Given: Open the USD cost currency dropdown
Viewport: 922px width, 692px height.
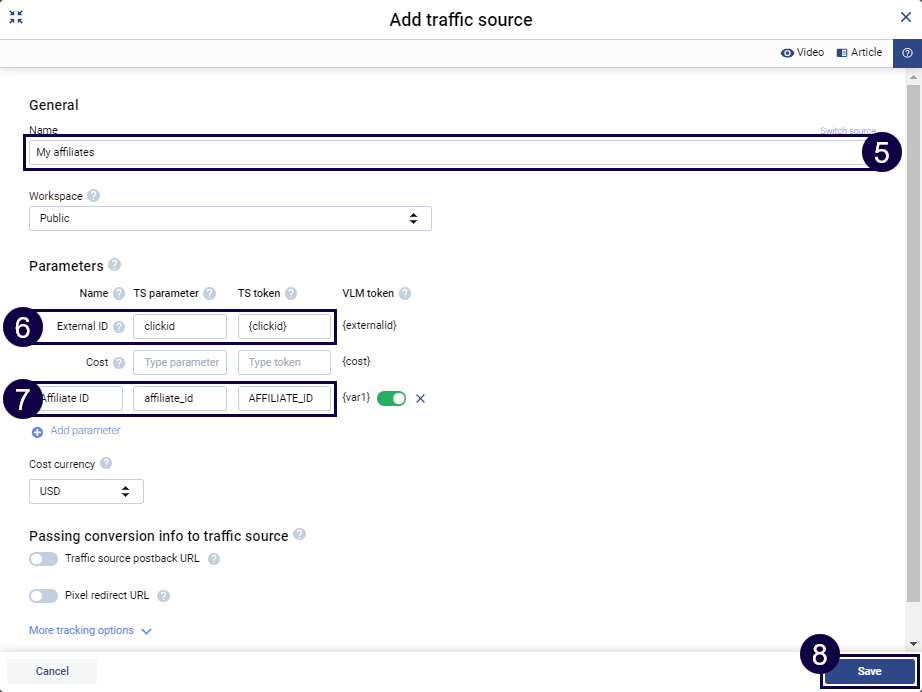Looking at the screenshot, I should tap(86, 491).
